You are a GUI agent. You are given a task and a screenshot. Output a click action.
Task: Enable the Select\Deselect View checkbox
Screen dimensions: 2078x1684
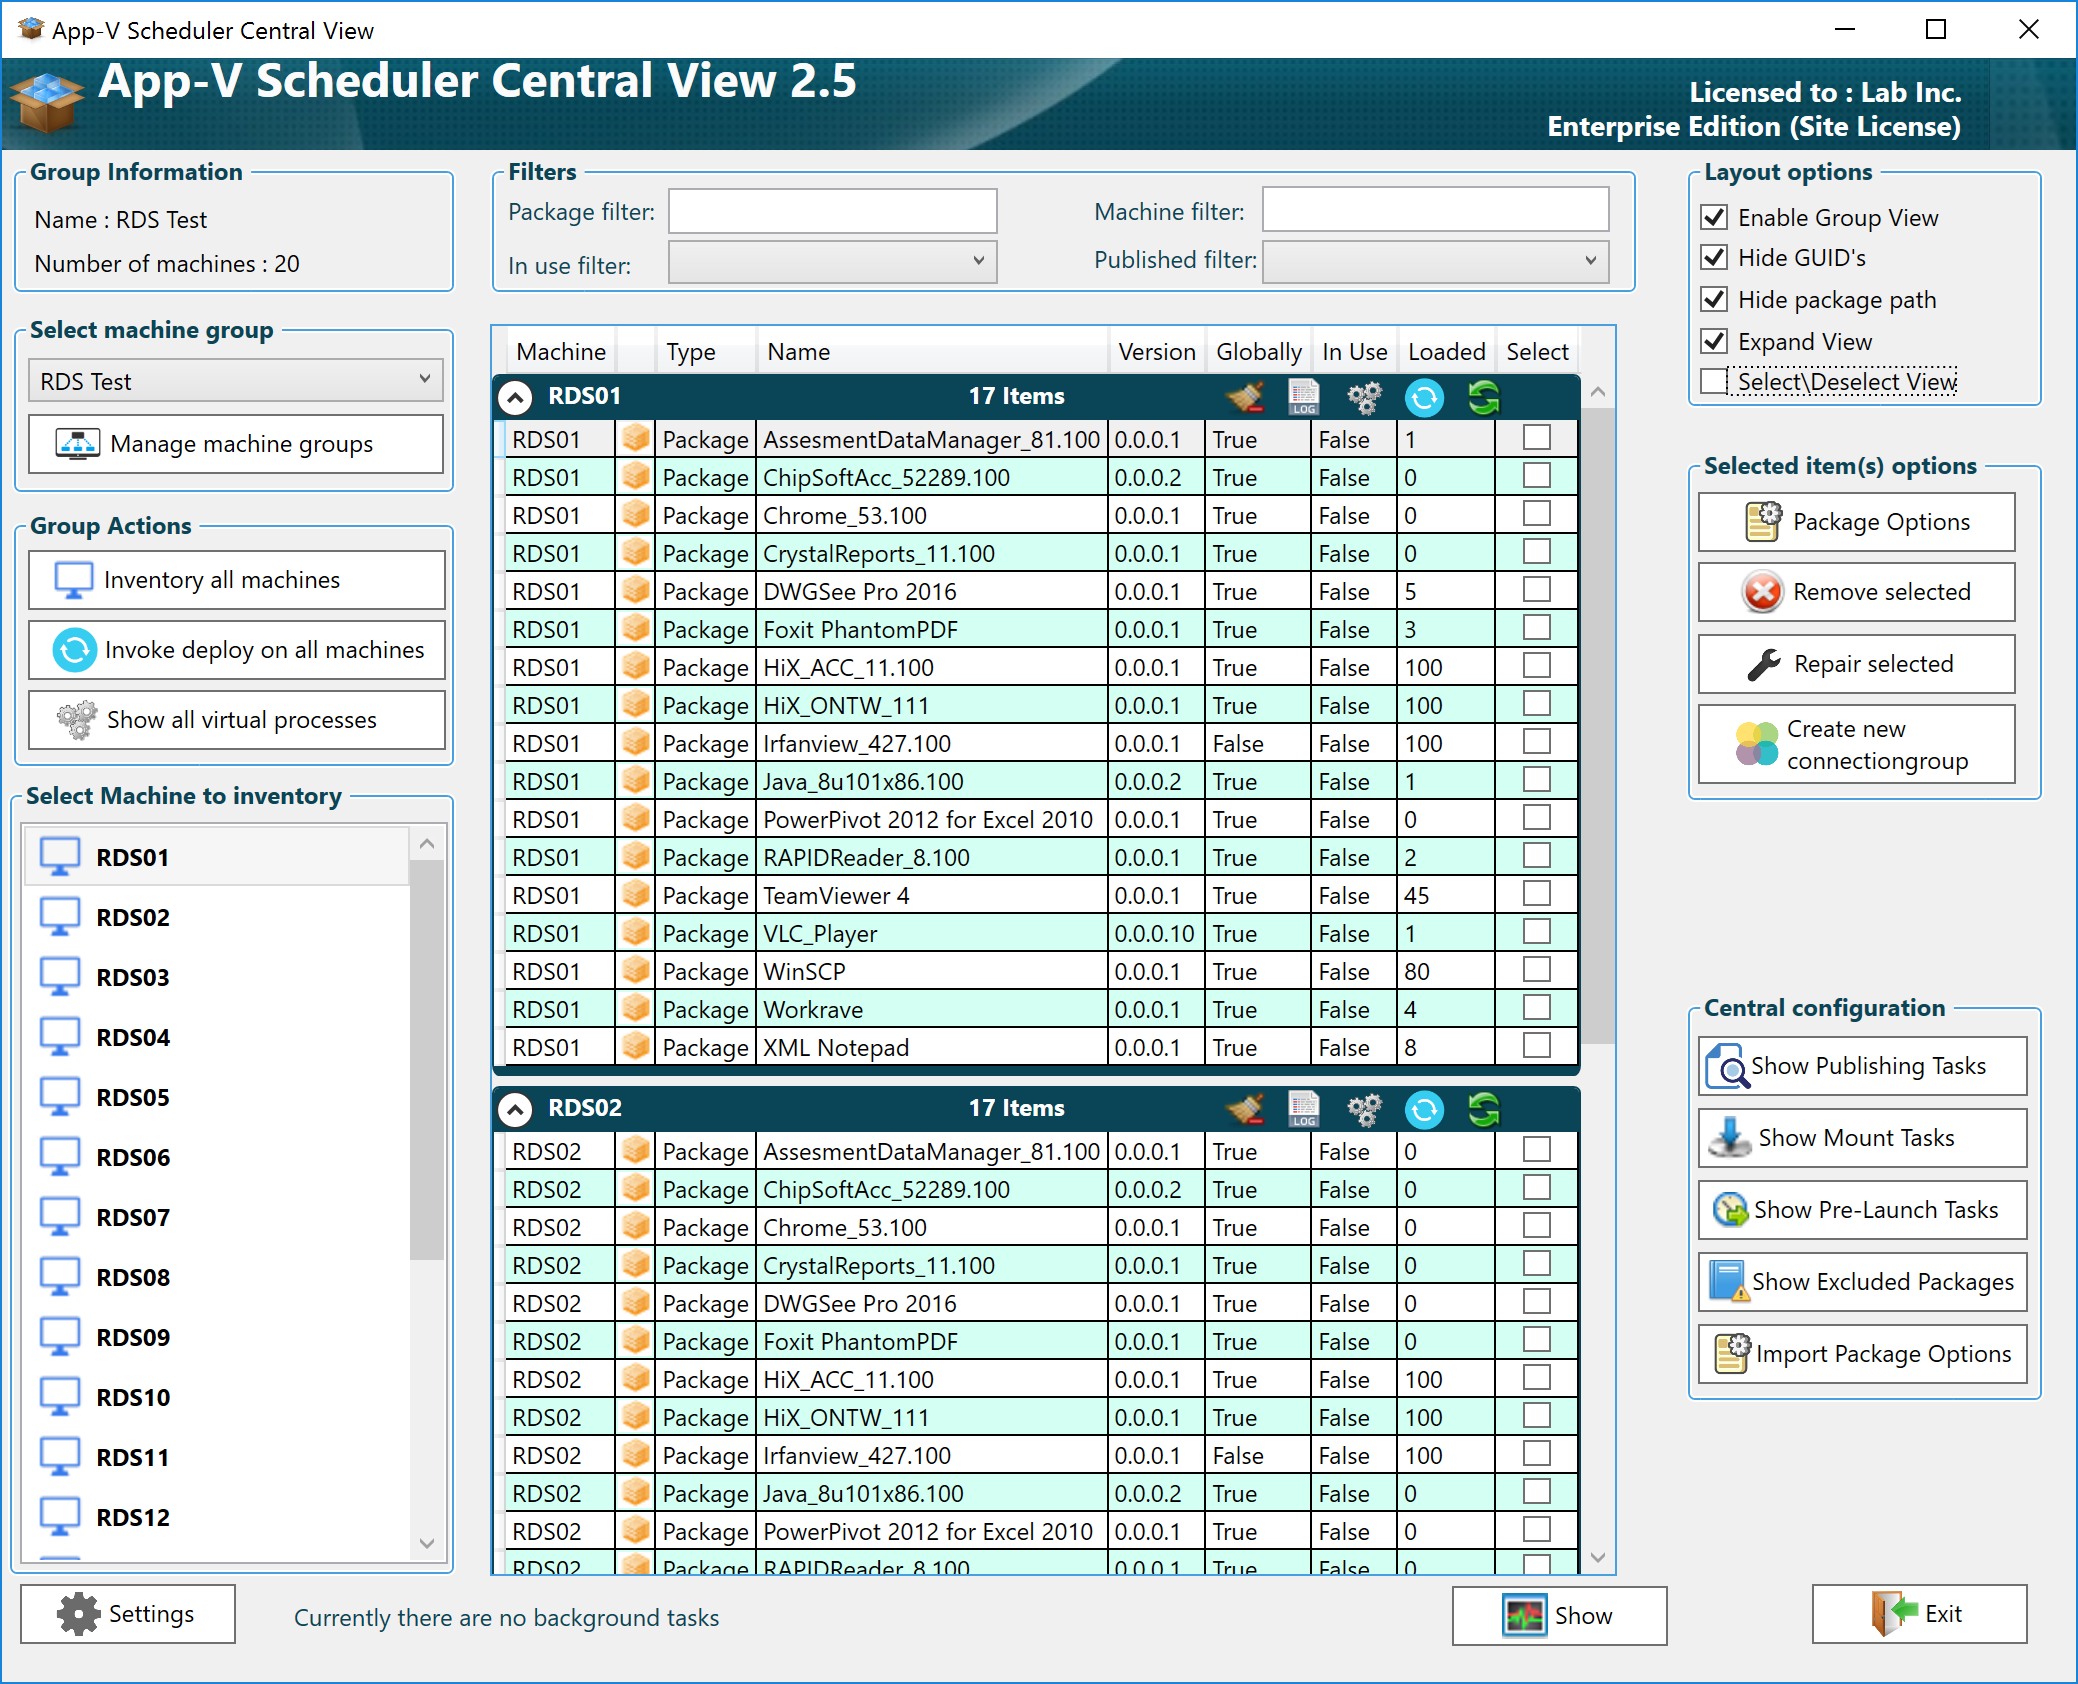[x=1714, y=382]
